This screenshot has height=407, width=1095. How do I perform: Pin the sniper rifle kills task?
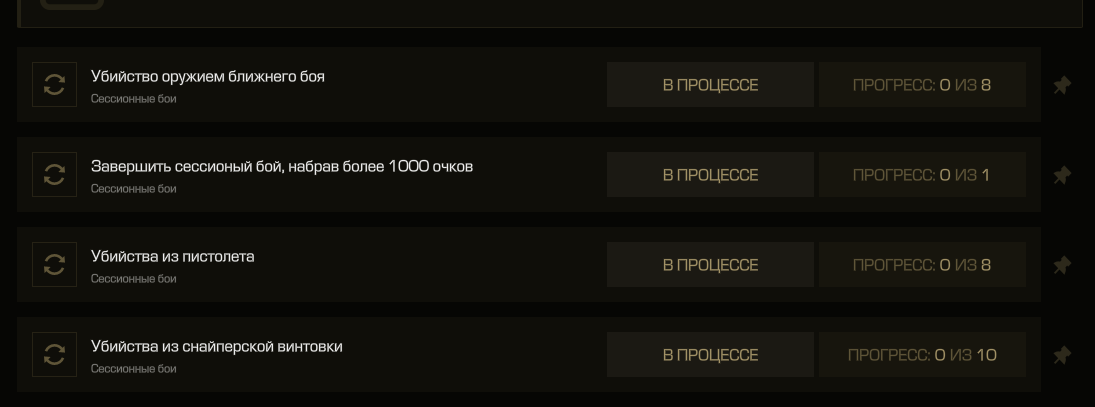click(x=1061, y=355)
